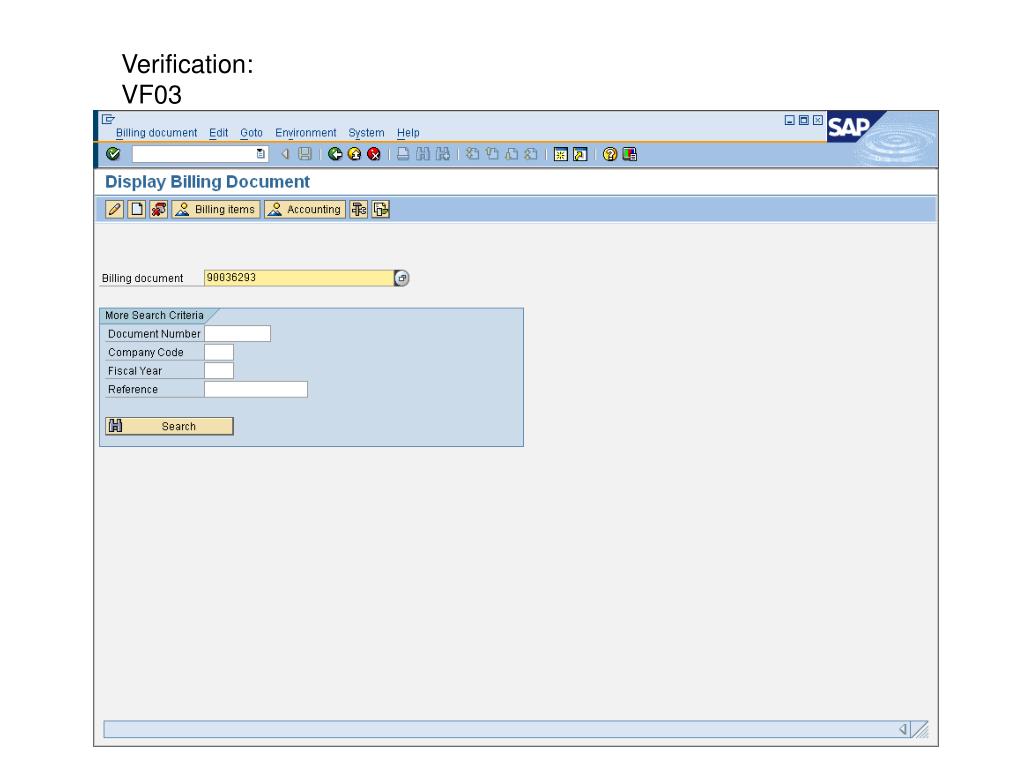1024x768 pixels.
Task: Click the Document Number input field
Action: pos(238,334)
